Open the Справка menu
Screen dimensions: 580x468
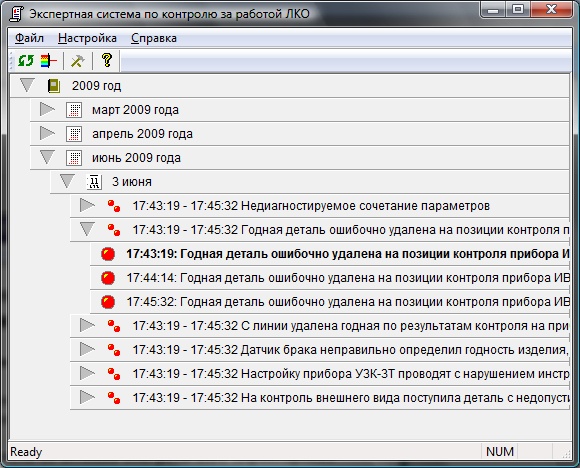(154, 38)
